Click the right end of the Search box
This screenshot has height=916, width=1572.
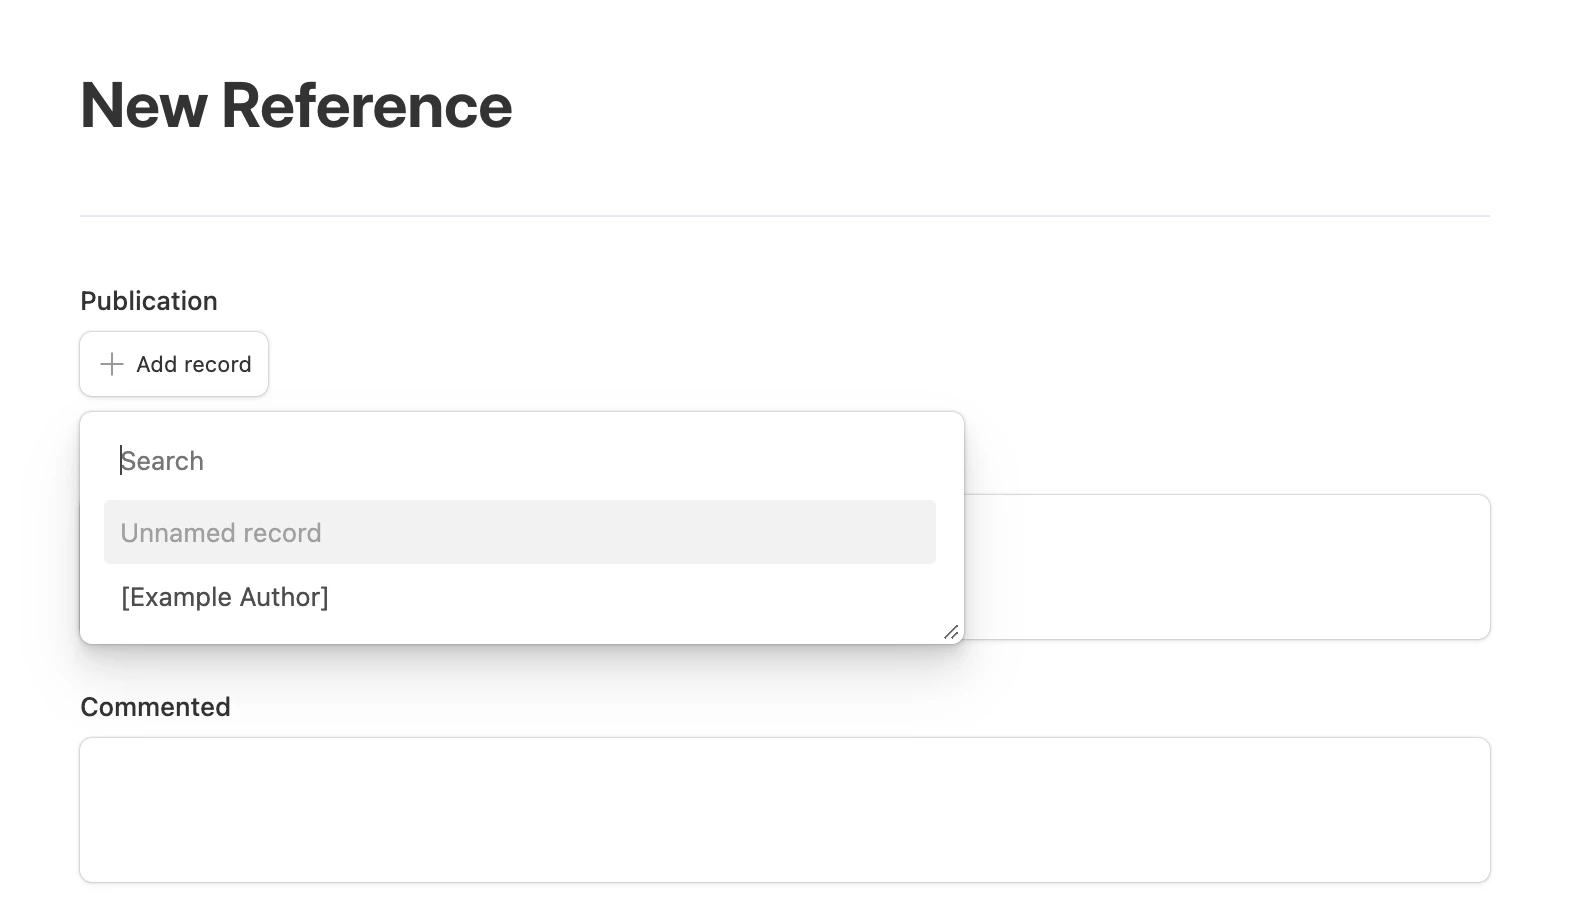coord(900,461)
